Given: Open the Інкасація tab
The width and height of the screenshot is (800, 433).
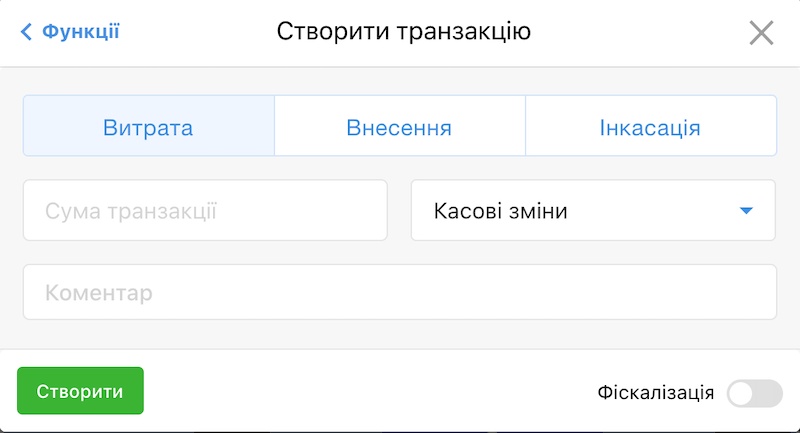Looking at the screenshot, I should coord(650,127).
